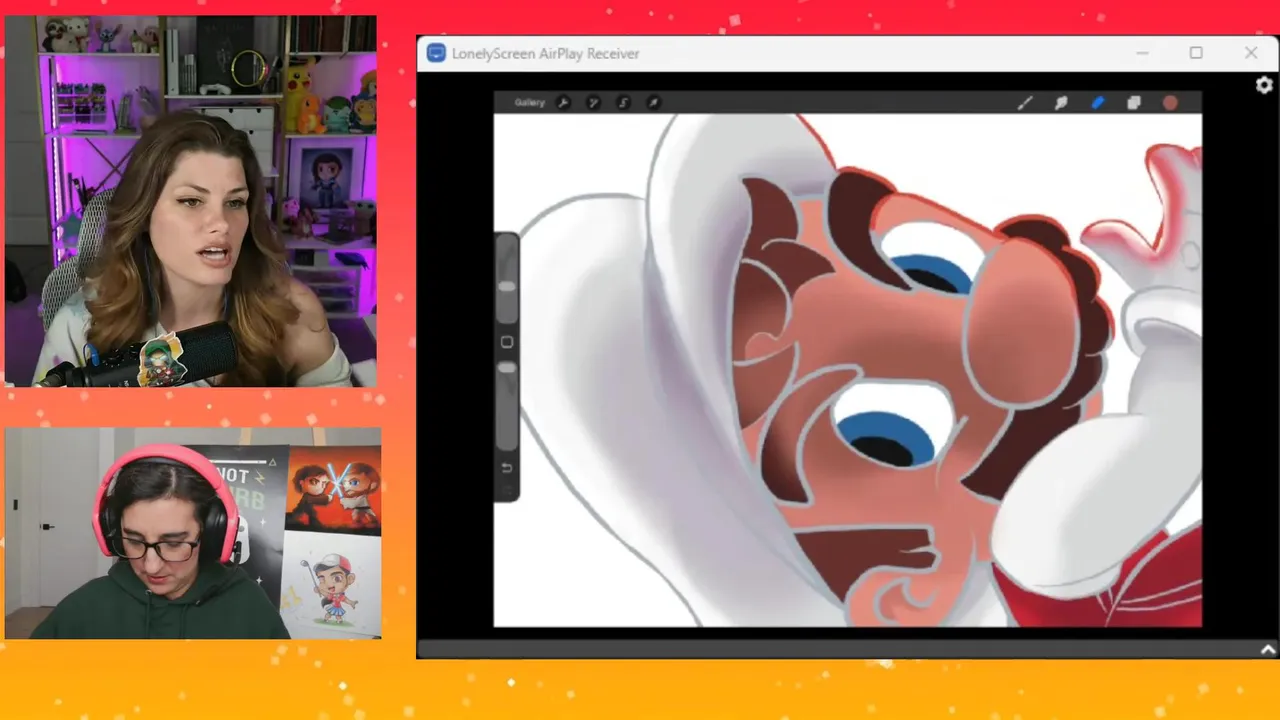Screen dimensions: 1280x720
Task: Click the LonelyScreen AirPlay Receiver title text
Action: click(x=545, y=54)
